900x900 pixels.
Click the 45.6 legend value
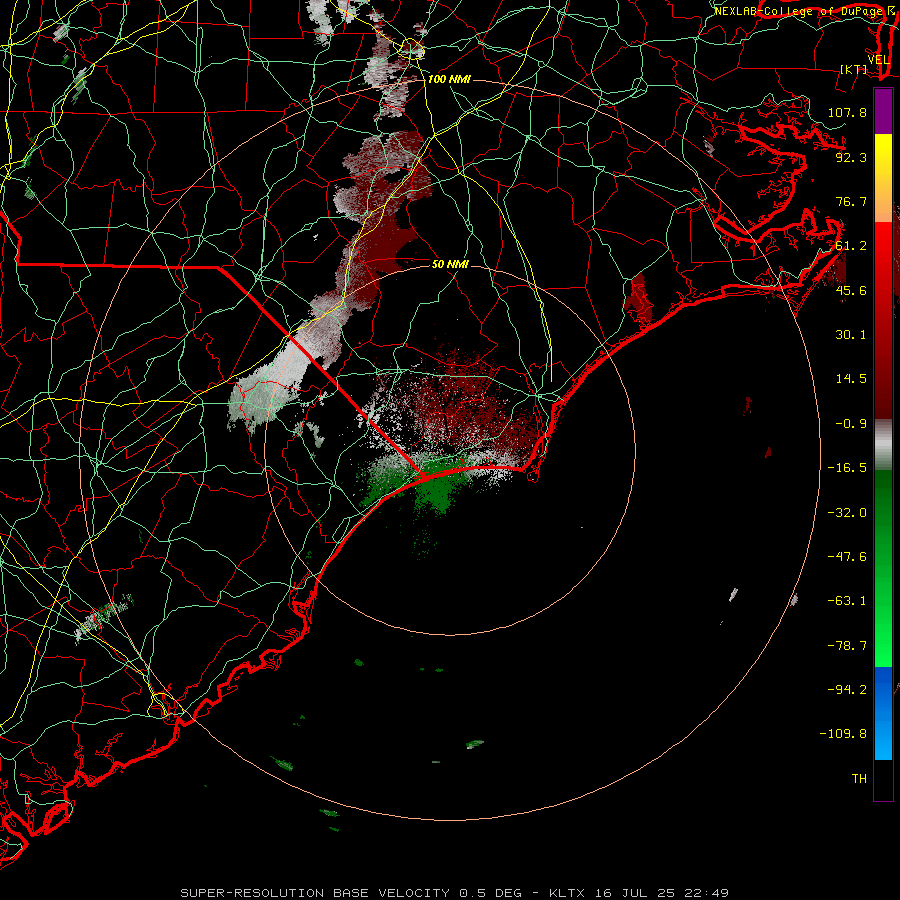click(851, 290)
